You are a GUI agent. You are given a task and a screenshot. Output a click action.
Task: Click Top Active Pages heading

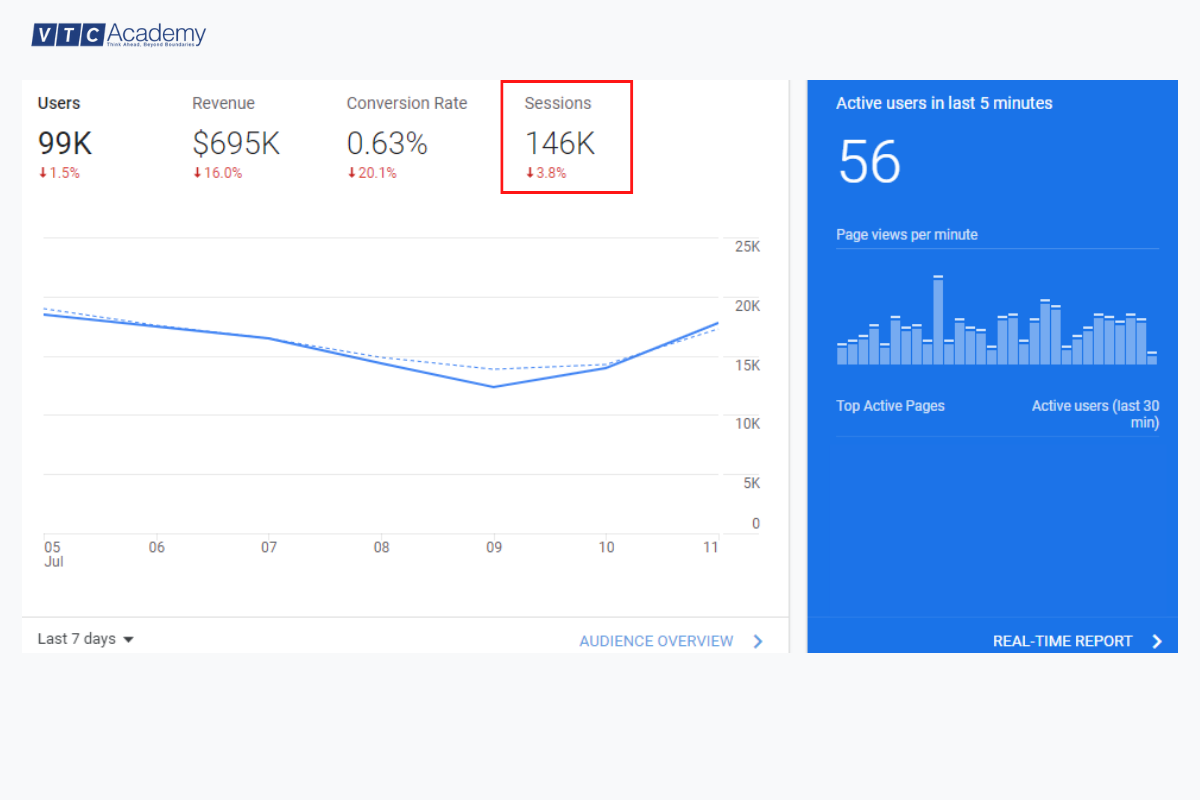coord(890,405)
